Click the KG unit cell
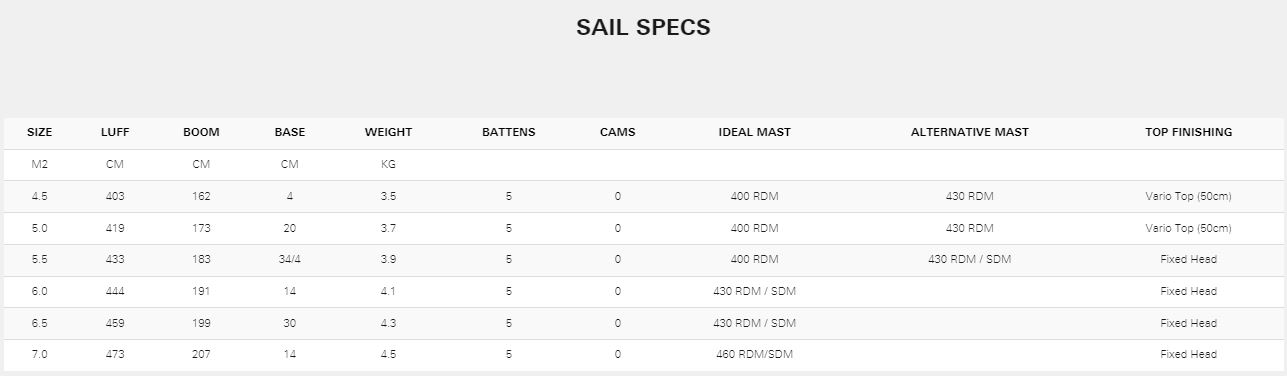This screenshot has height=376, width=1287. [x=388, y=165]
